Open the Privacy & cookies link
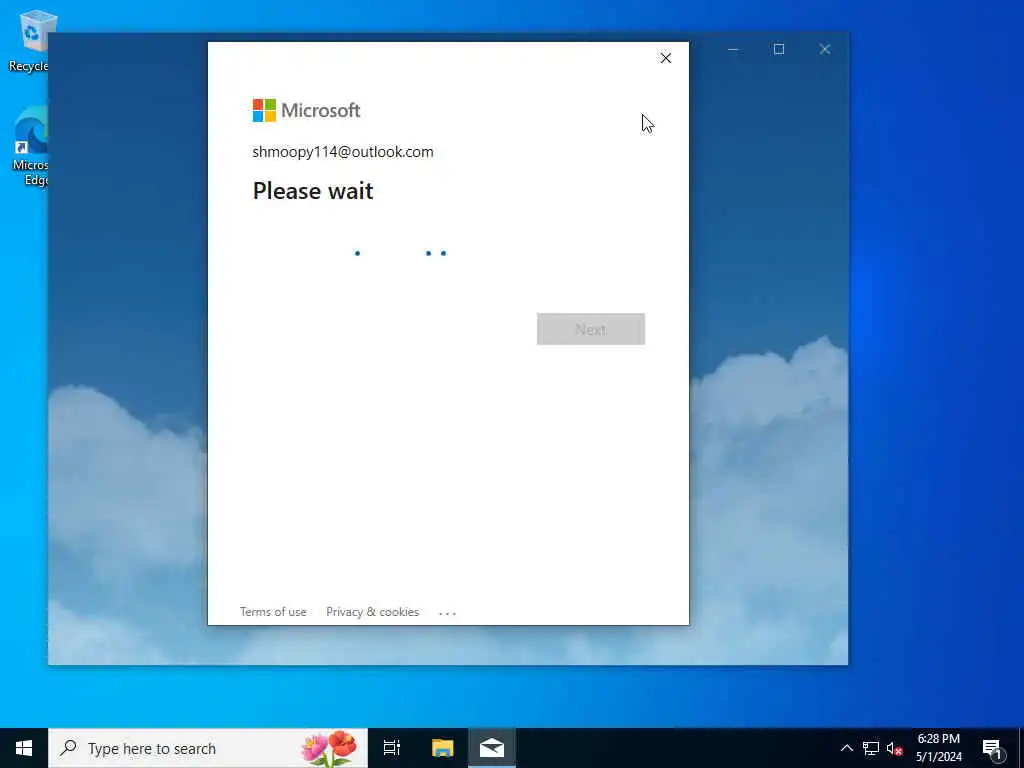Screen dimensions: 1024x768 tap(372, 612)
